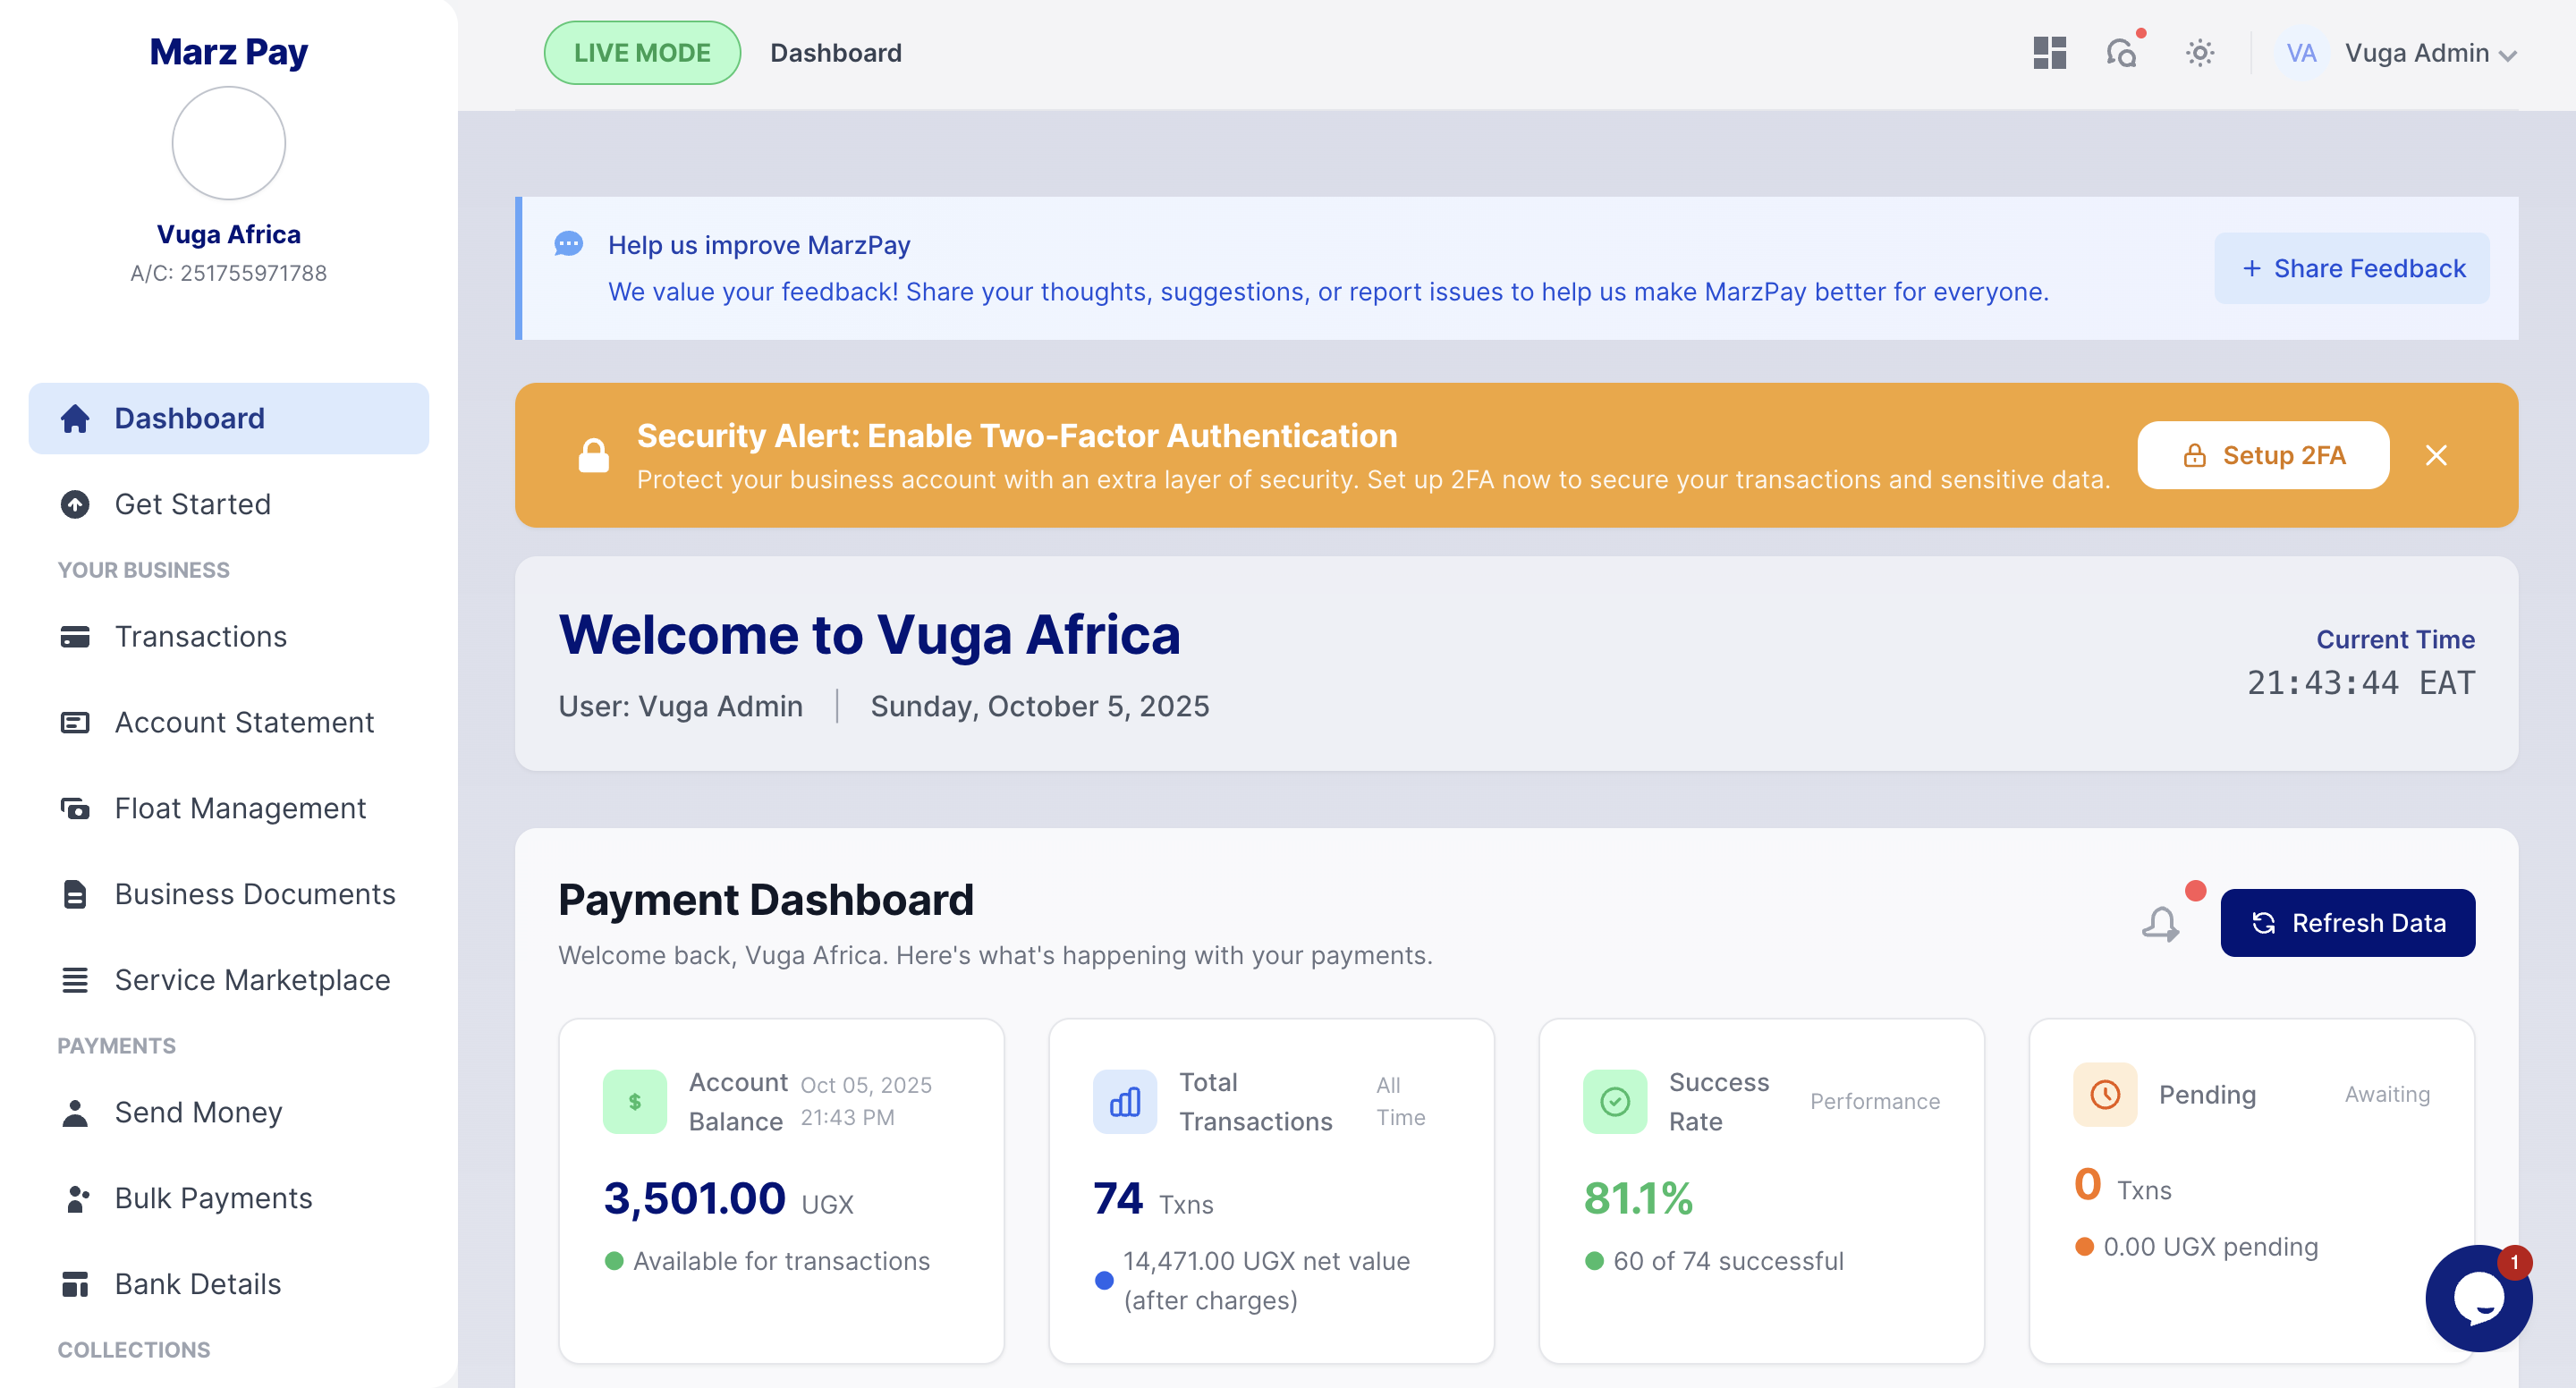Viewport: 2576px width, 1388px height.
Task: Click the Pending clock icon
Action: coord(2104,1094)
